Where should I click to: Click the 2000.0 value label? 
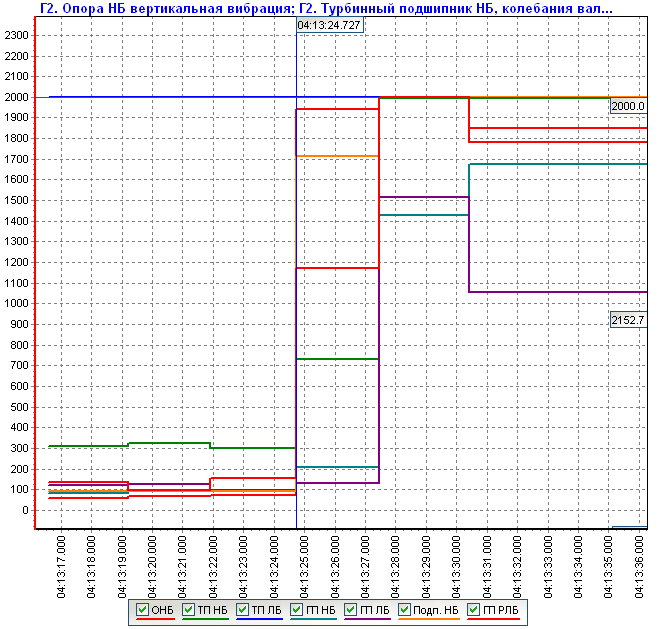click(x=628, y=106)
